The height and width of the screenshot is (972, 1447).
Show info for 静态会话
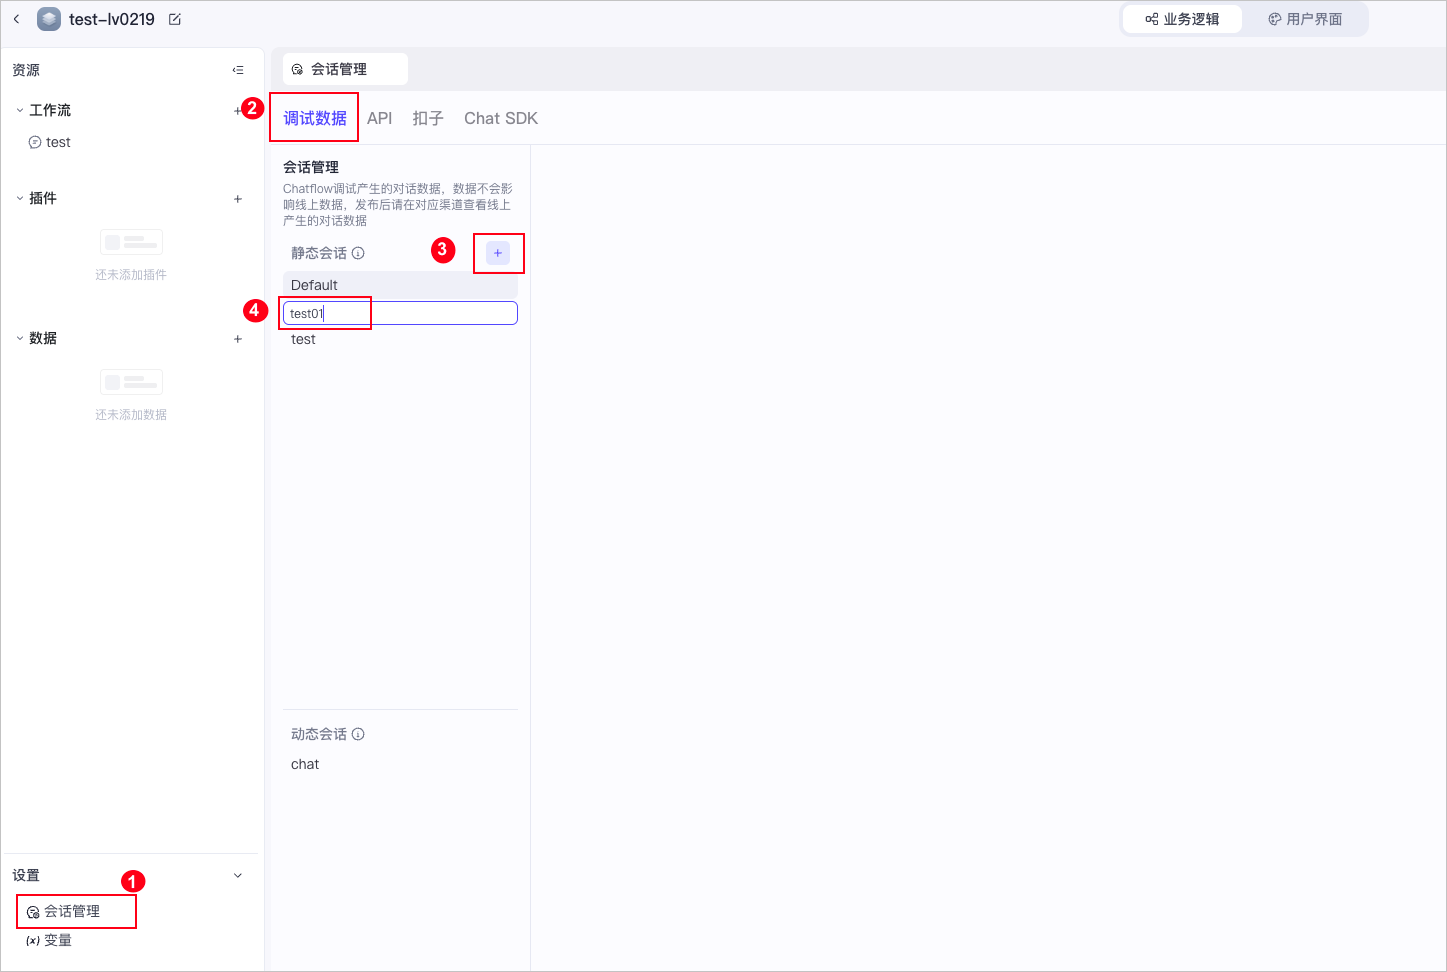coord(358,253)
